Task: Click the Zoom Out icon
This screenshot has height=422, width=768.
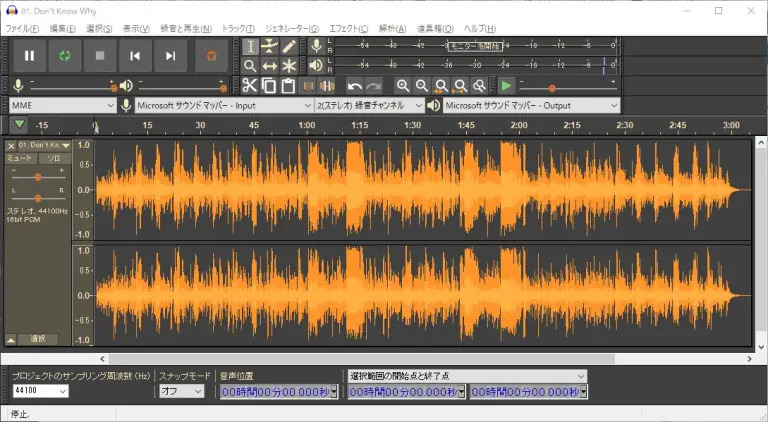Action: (x=422, y=86)
